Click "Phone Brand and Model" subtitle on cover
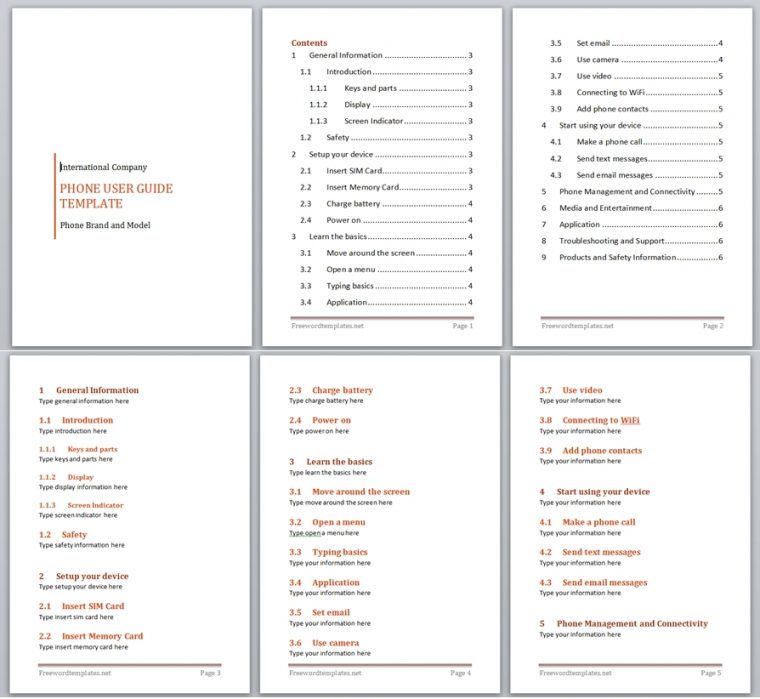This screenshot has width=760, height=699. pos(105,225)
